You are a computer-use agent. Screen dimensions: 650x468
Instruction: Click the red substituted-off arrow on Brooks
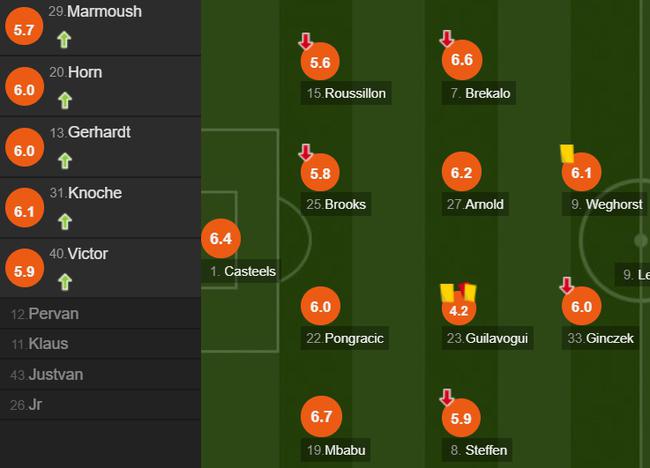306,152
